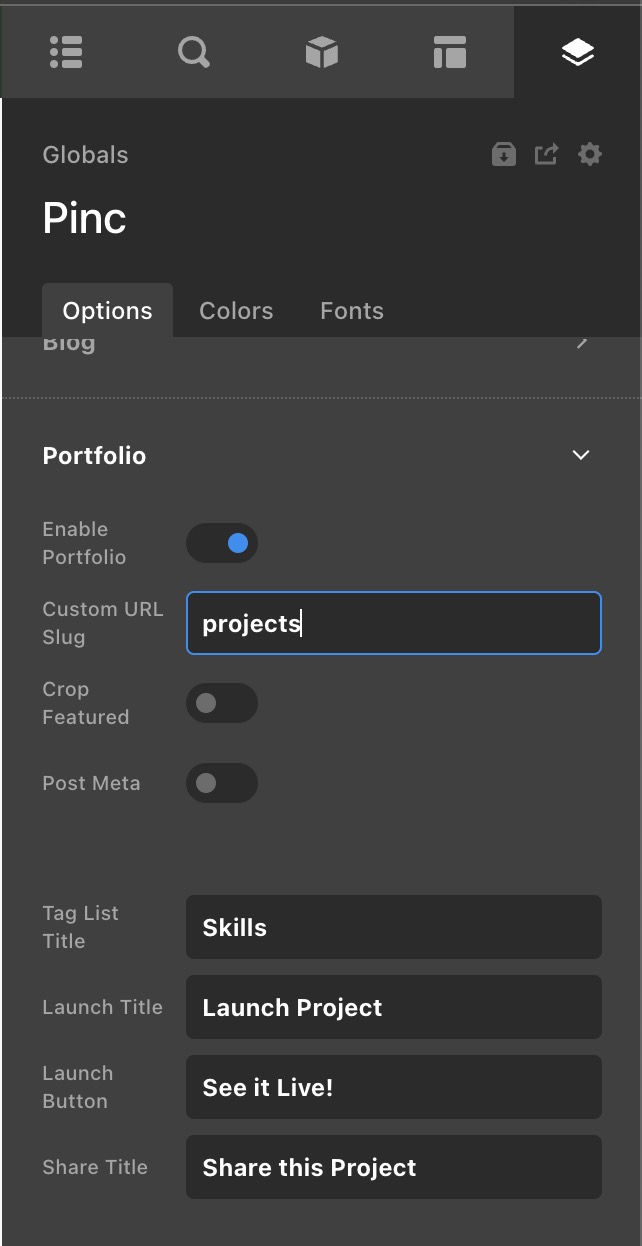Click the export share arrow icon
The width and height of the screenshot is (642, 1246).
(x=546, y=155)
